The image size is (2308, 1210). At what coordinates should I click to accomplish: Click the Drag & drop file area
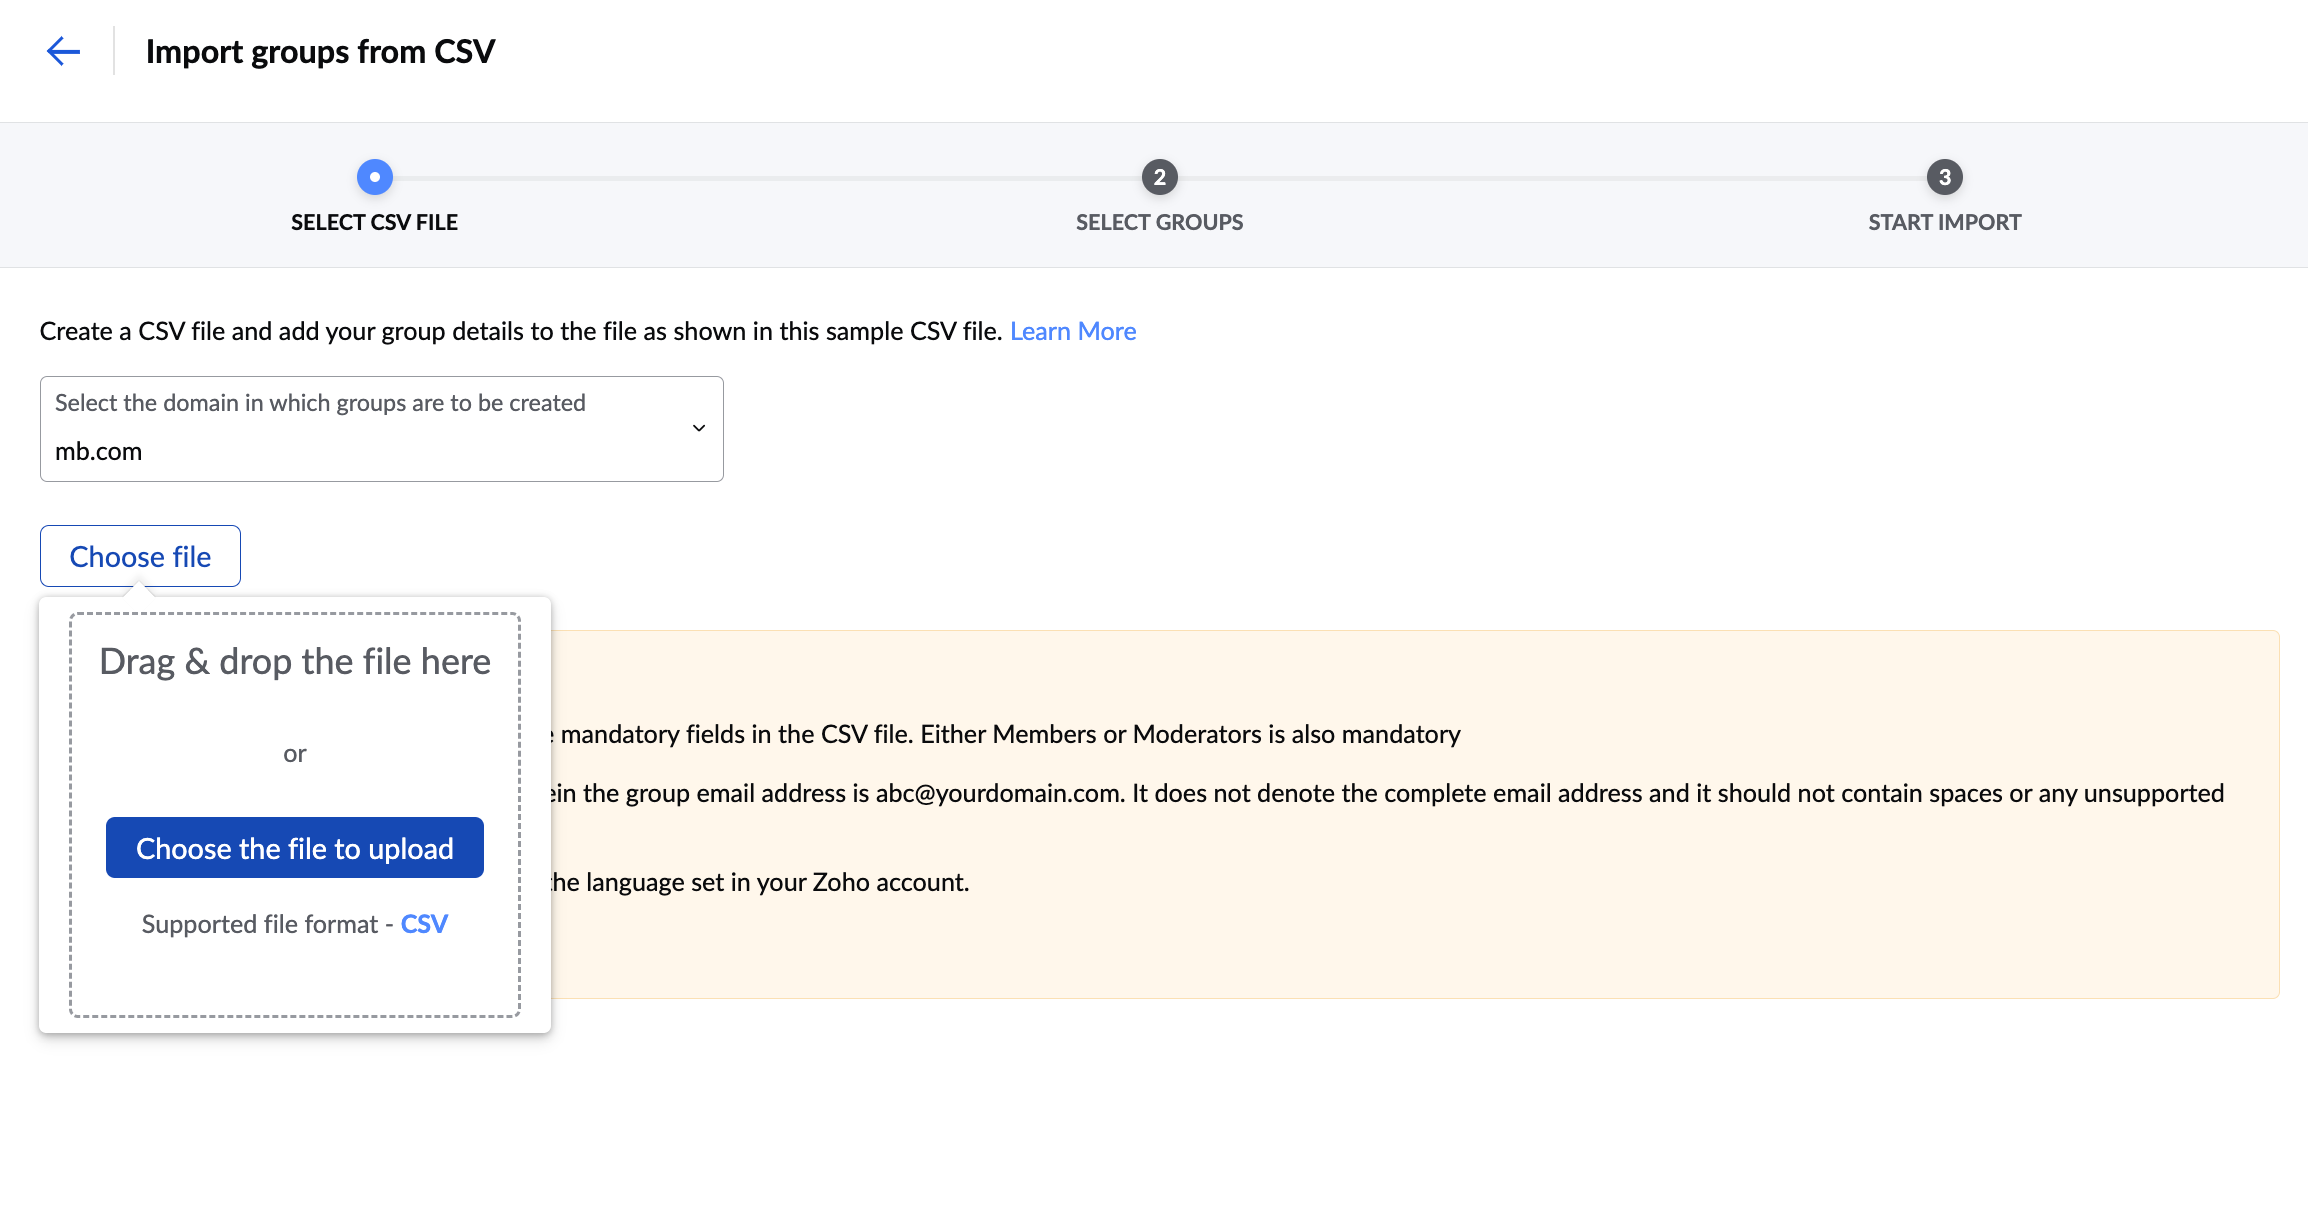[295, 662]
